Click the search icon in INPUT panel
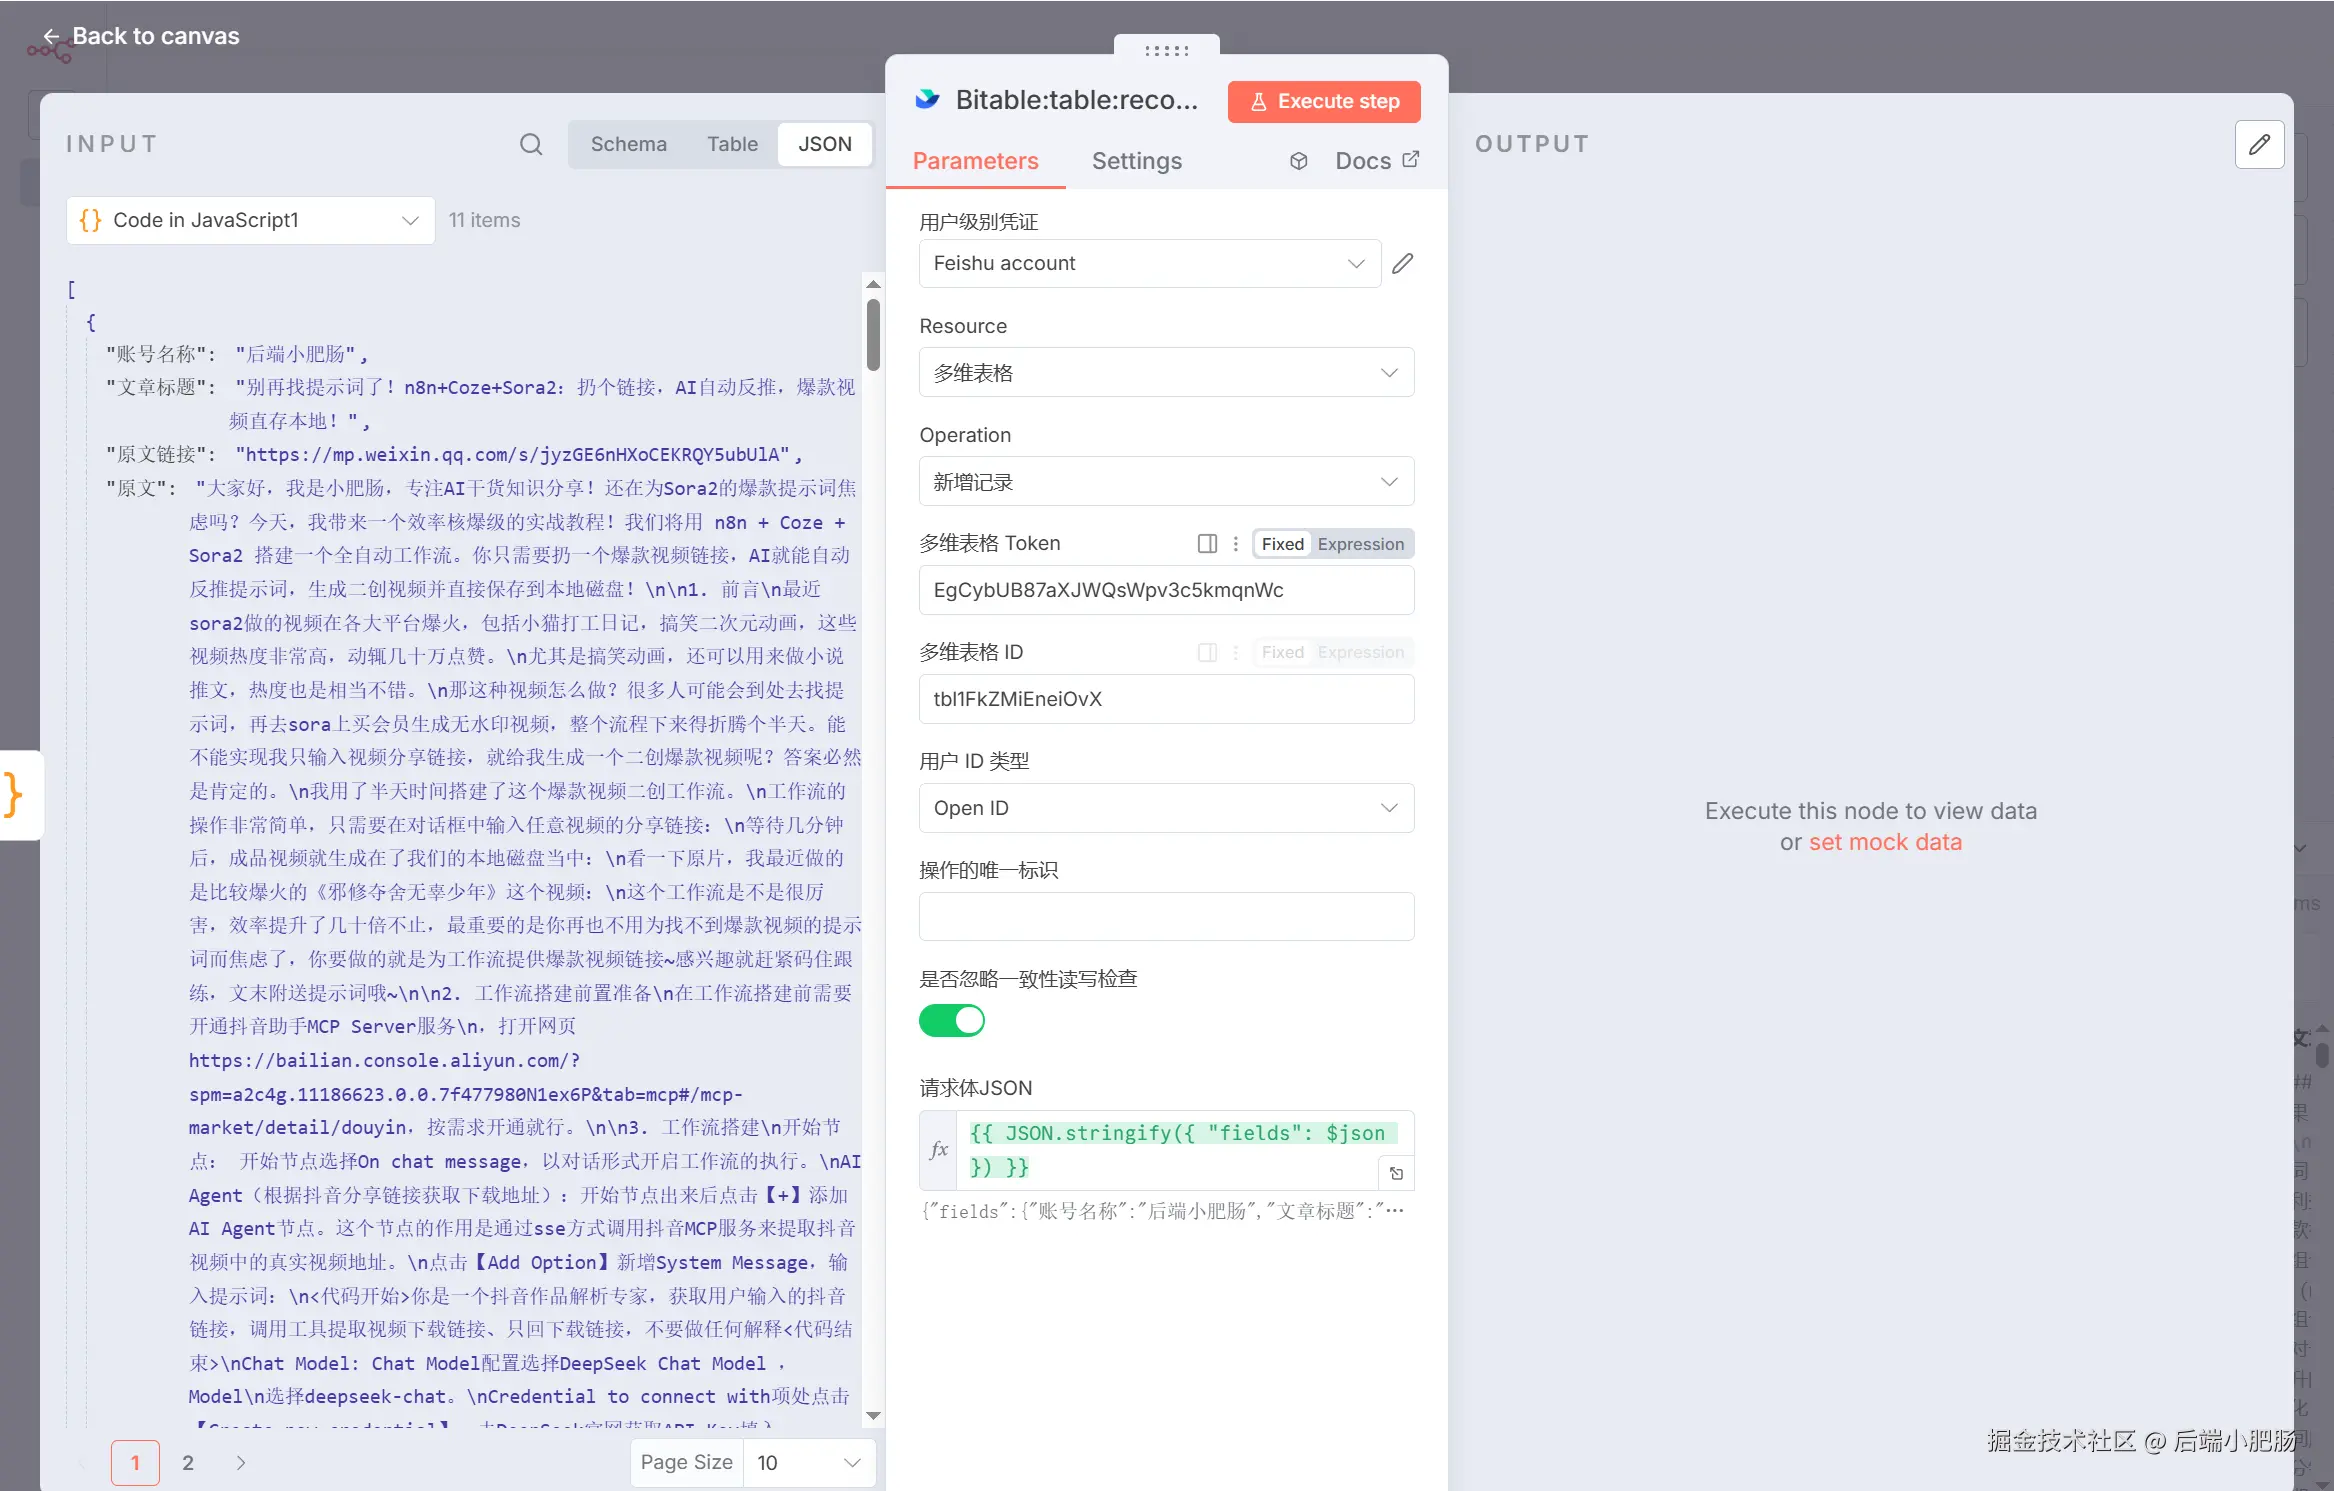The height and width of the screenshot is (1491, 2334). coord(531,144)
